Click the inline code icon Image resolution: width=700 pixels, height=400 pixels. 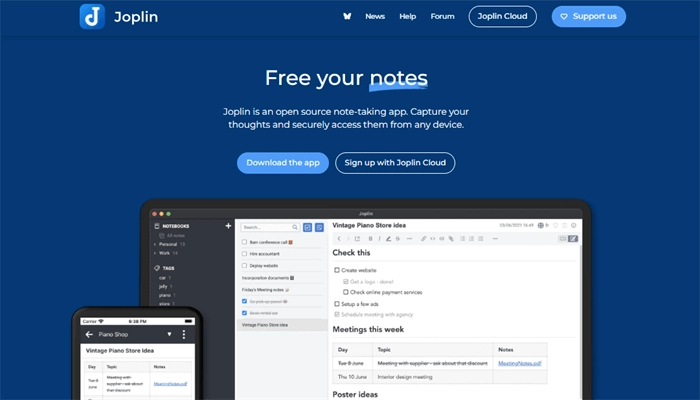tap(433, 239)
